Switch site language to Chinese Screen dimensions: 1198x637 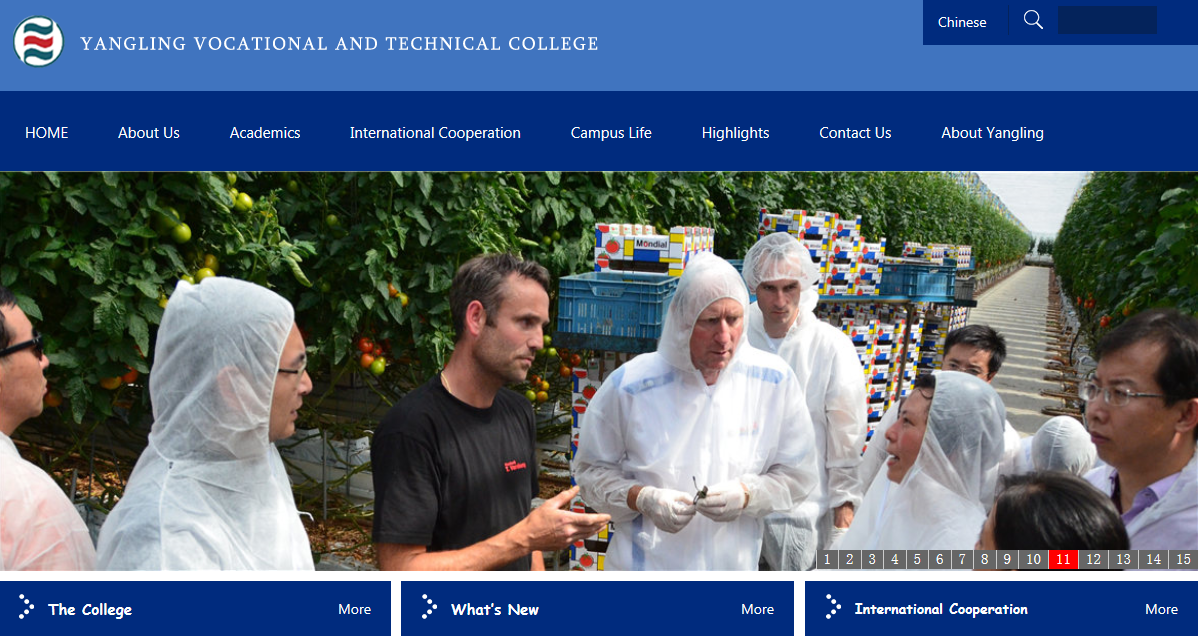[962, 22]
